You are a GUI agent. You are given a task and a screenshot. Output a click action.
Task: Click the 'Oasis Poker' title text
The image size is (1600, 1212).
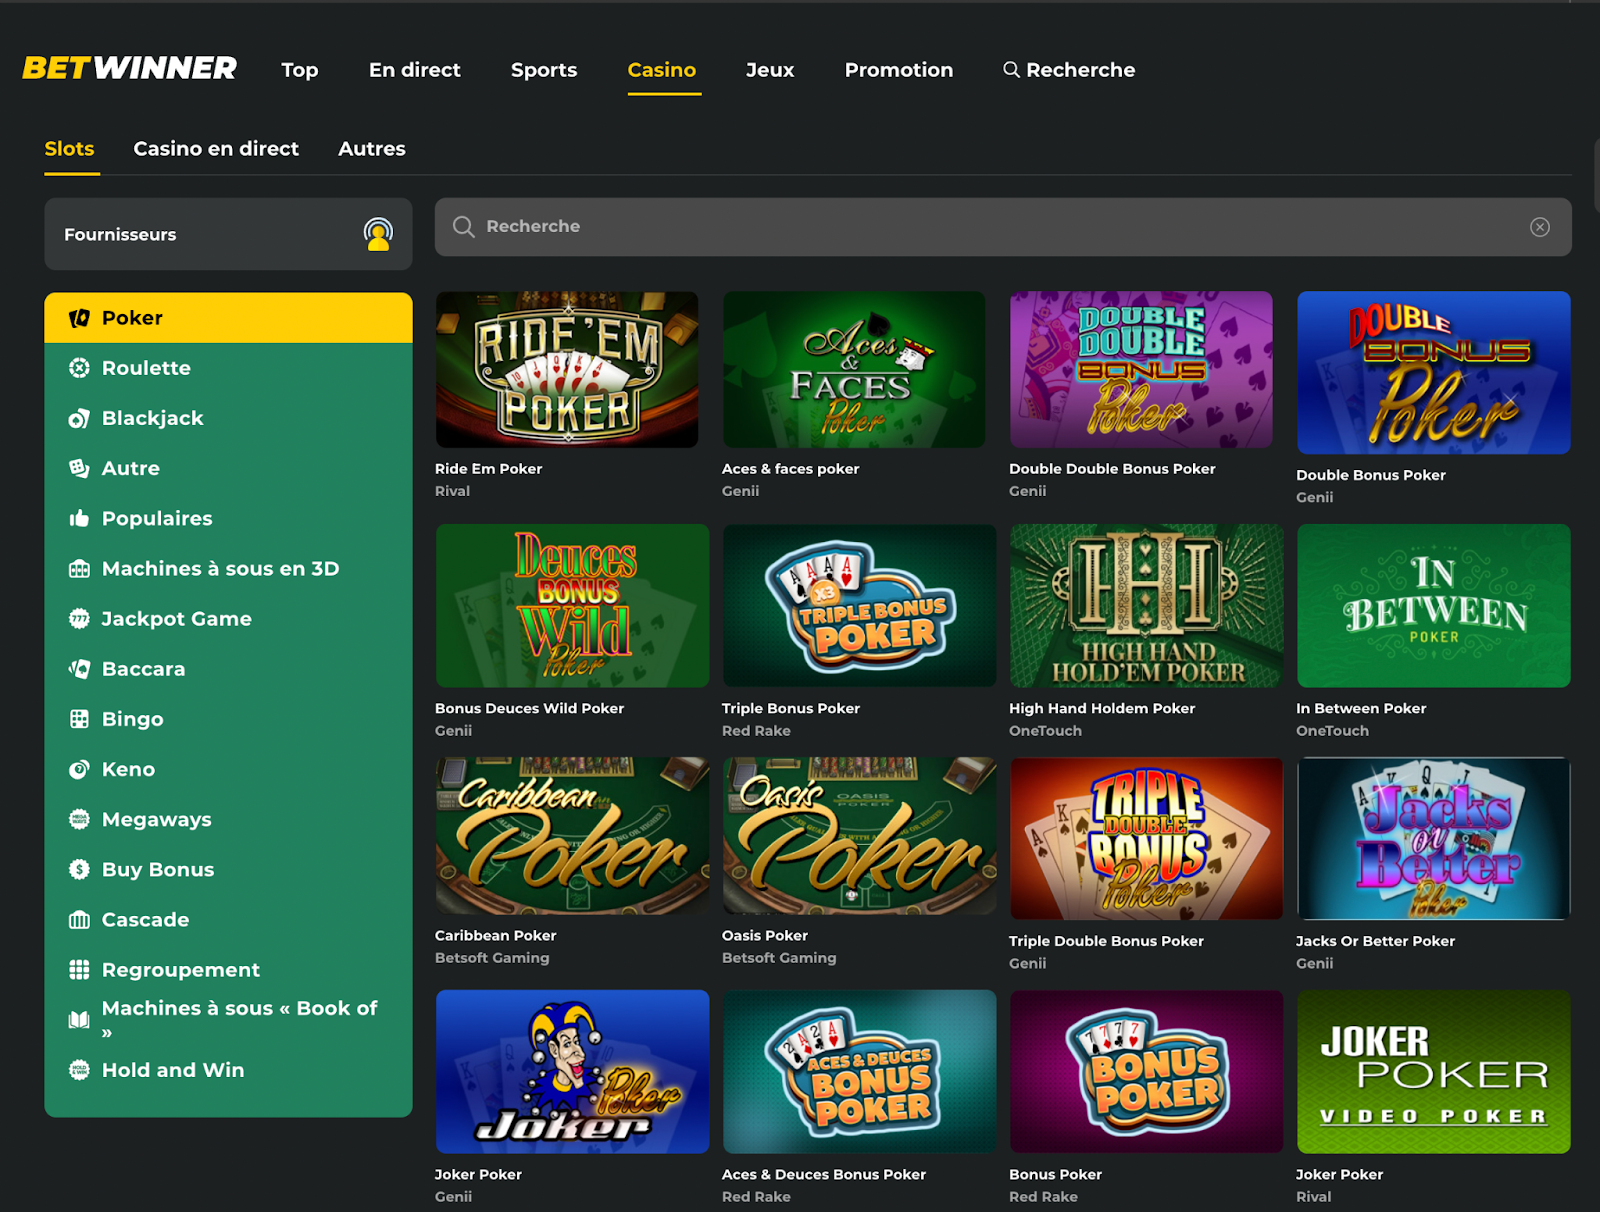click(x=765, y=936)
